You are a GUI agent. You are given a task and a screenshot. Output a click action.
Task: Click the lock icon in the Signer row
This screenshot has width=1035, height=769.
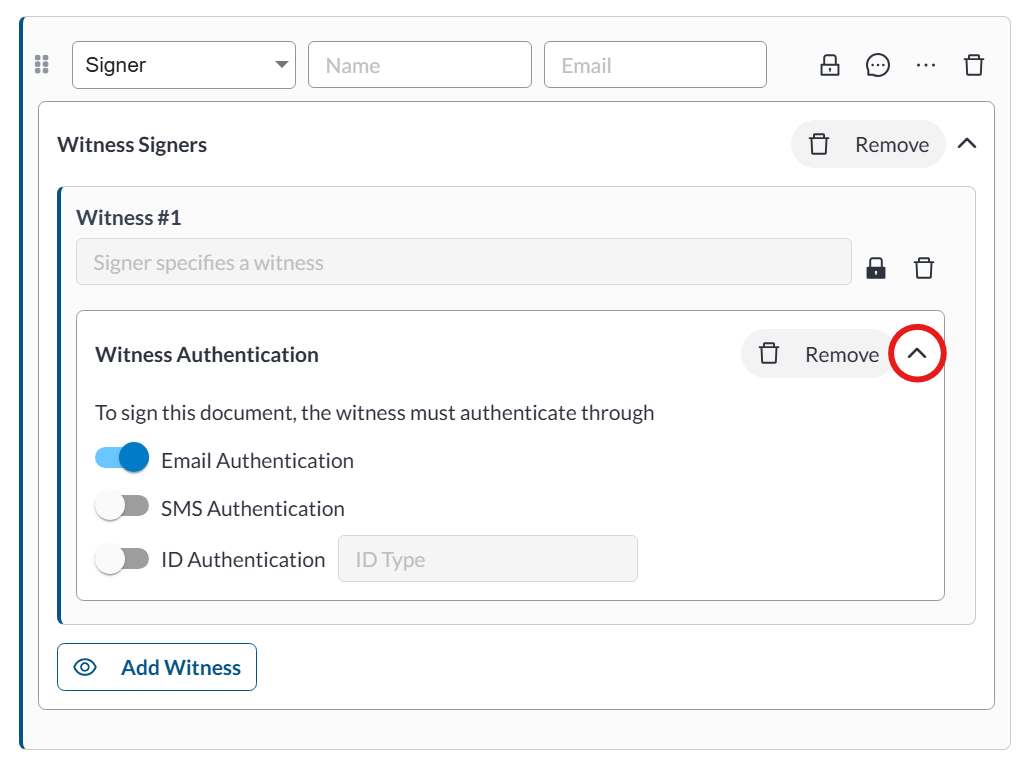[x=829, y=65]
